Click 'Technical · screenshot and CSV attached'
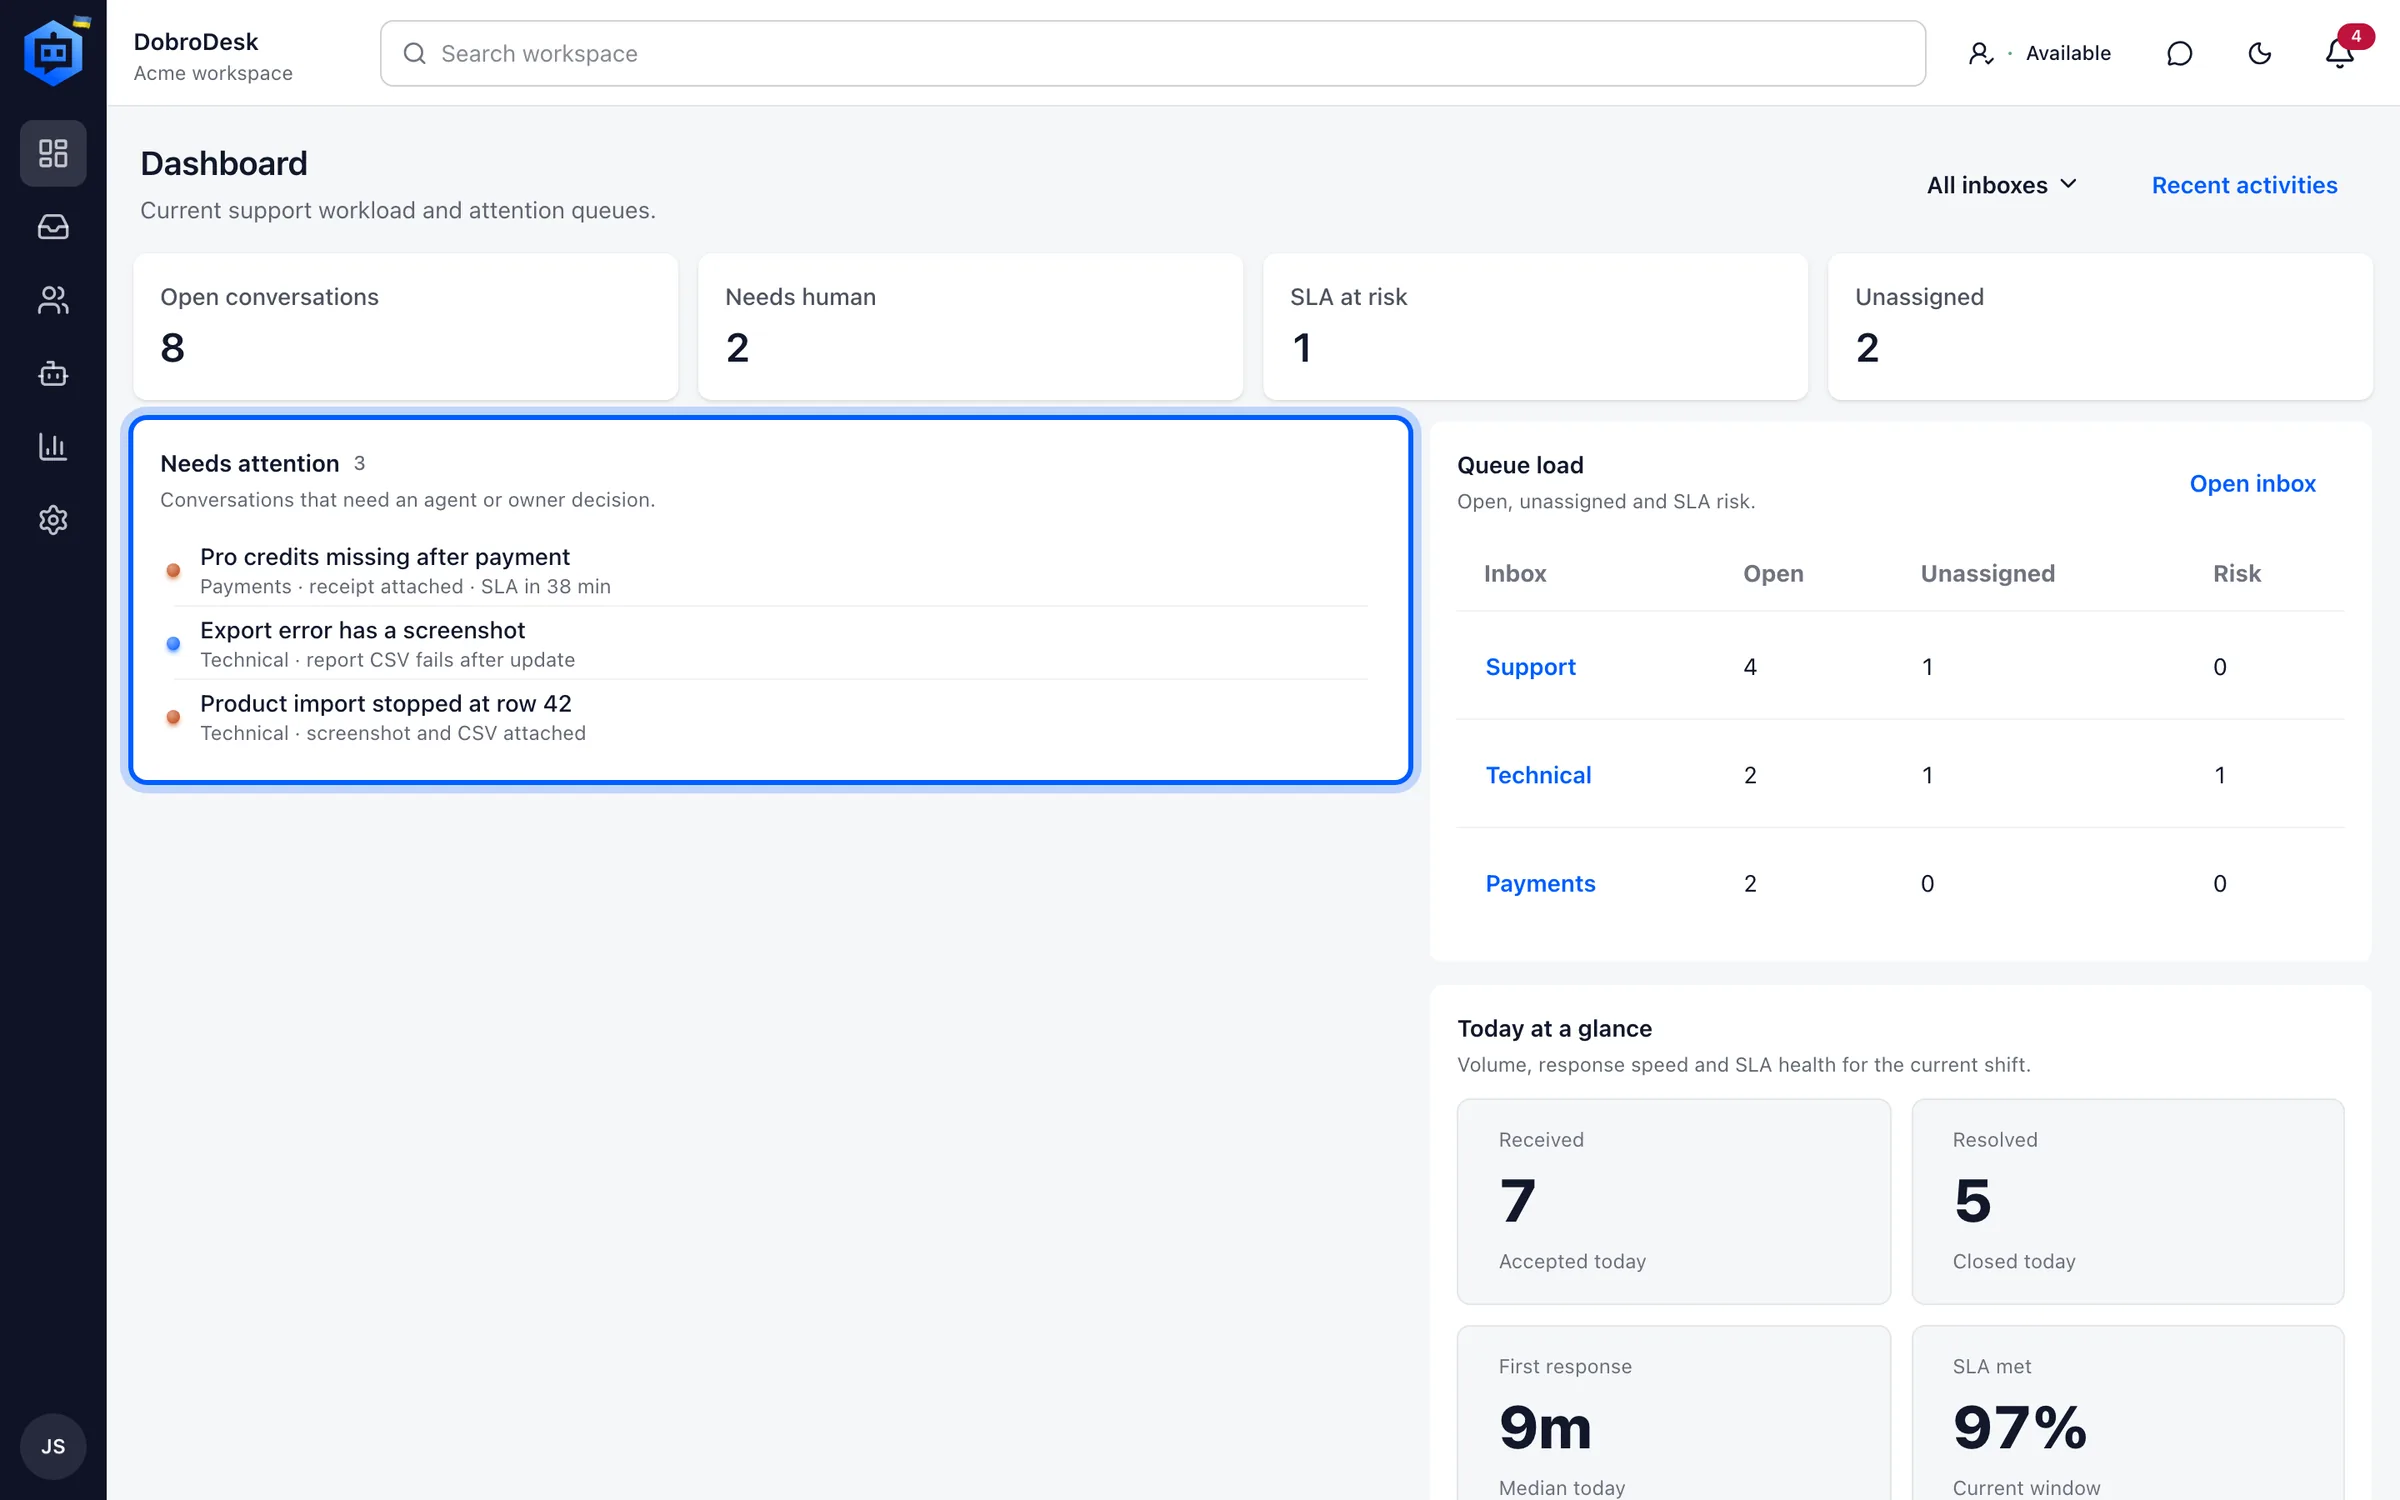 [392, 732]
